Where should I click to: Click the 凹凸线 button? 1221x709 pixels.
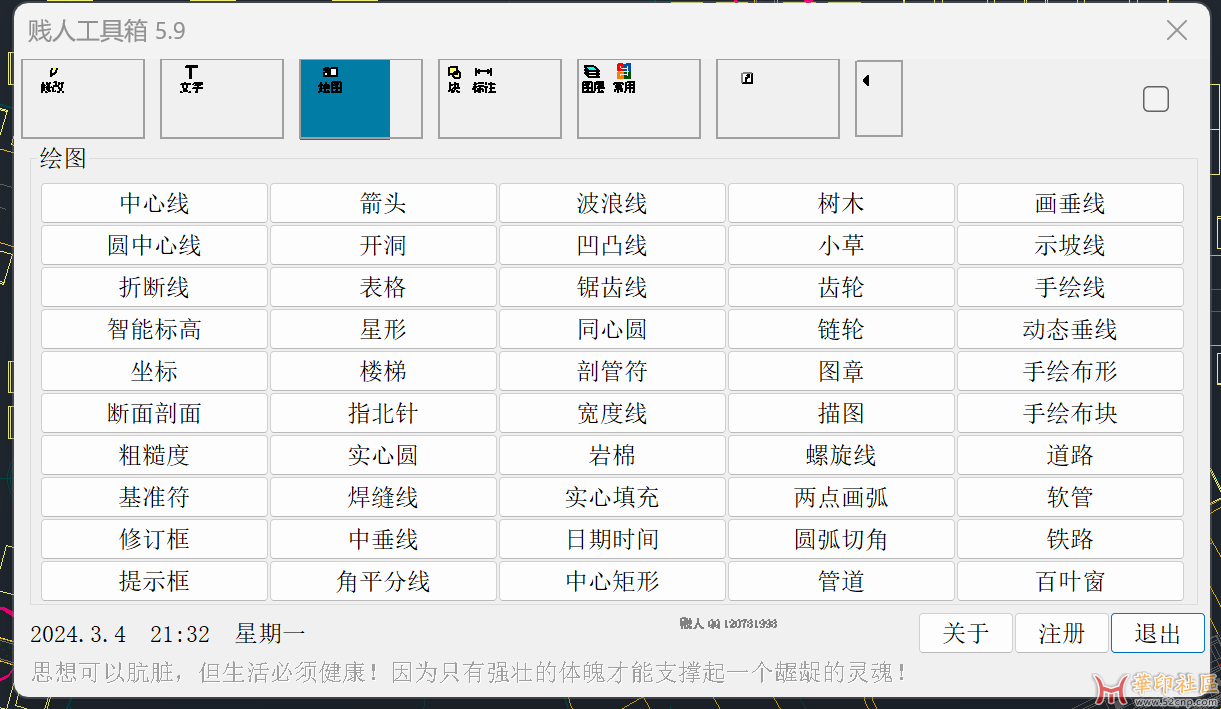coord(612,245)
